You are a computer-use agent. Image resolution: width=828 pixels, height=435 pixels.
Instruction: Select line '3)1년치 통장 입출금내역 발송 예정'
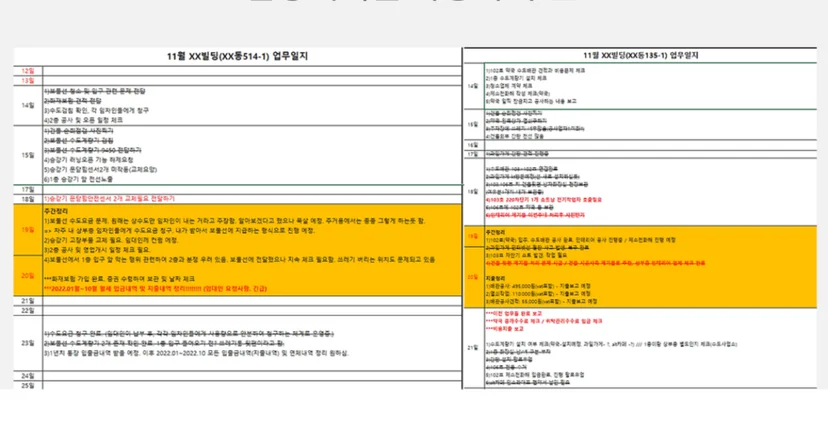[x=196, y=353]
